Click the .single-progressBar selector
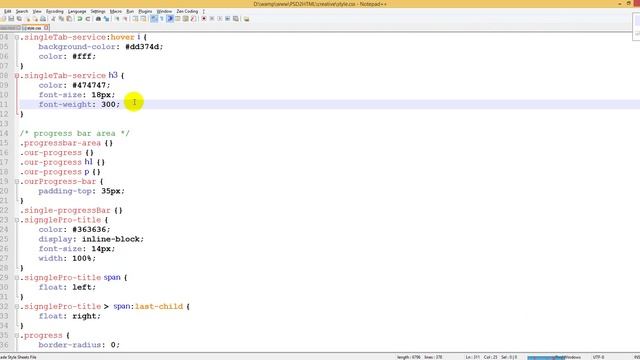 tap(65, 210)
